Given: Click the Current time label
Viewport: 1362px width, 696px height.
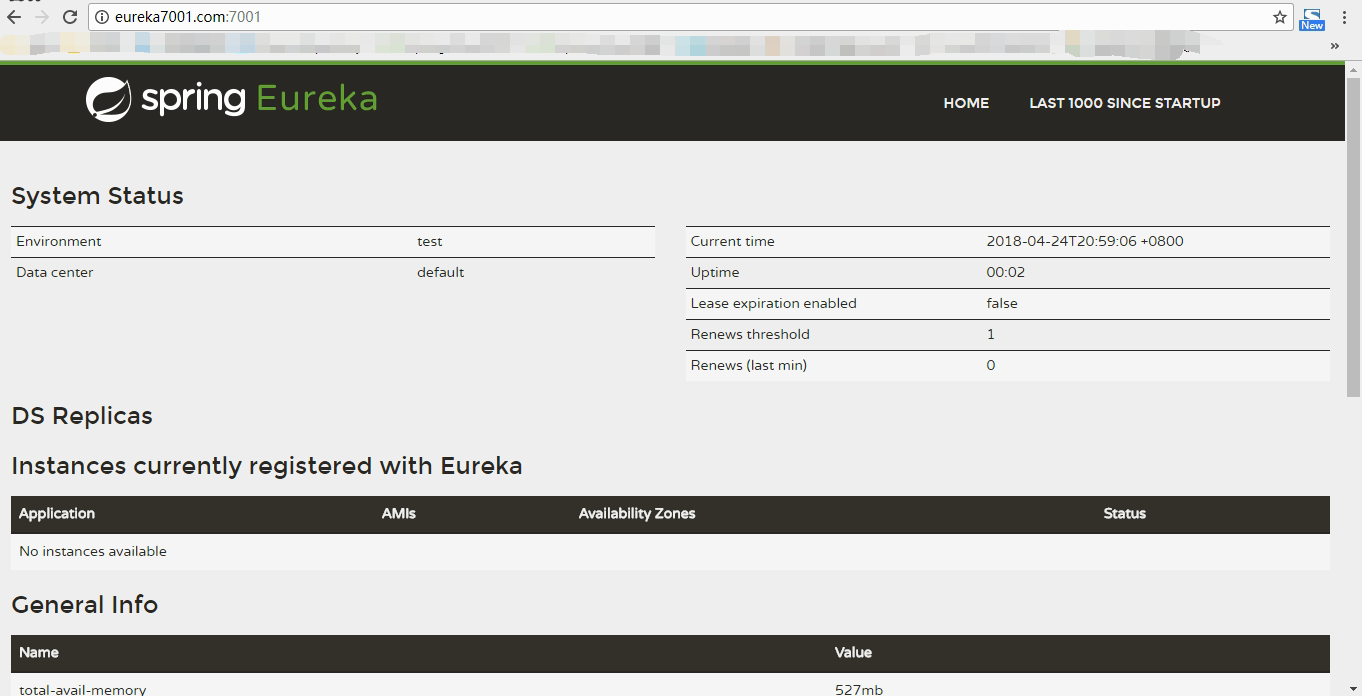Looking at the screenshot, I should click(x=732, y=241).
